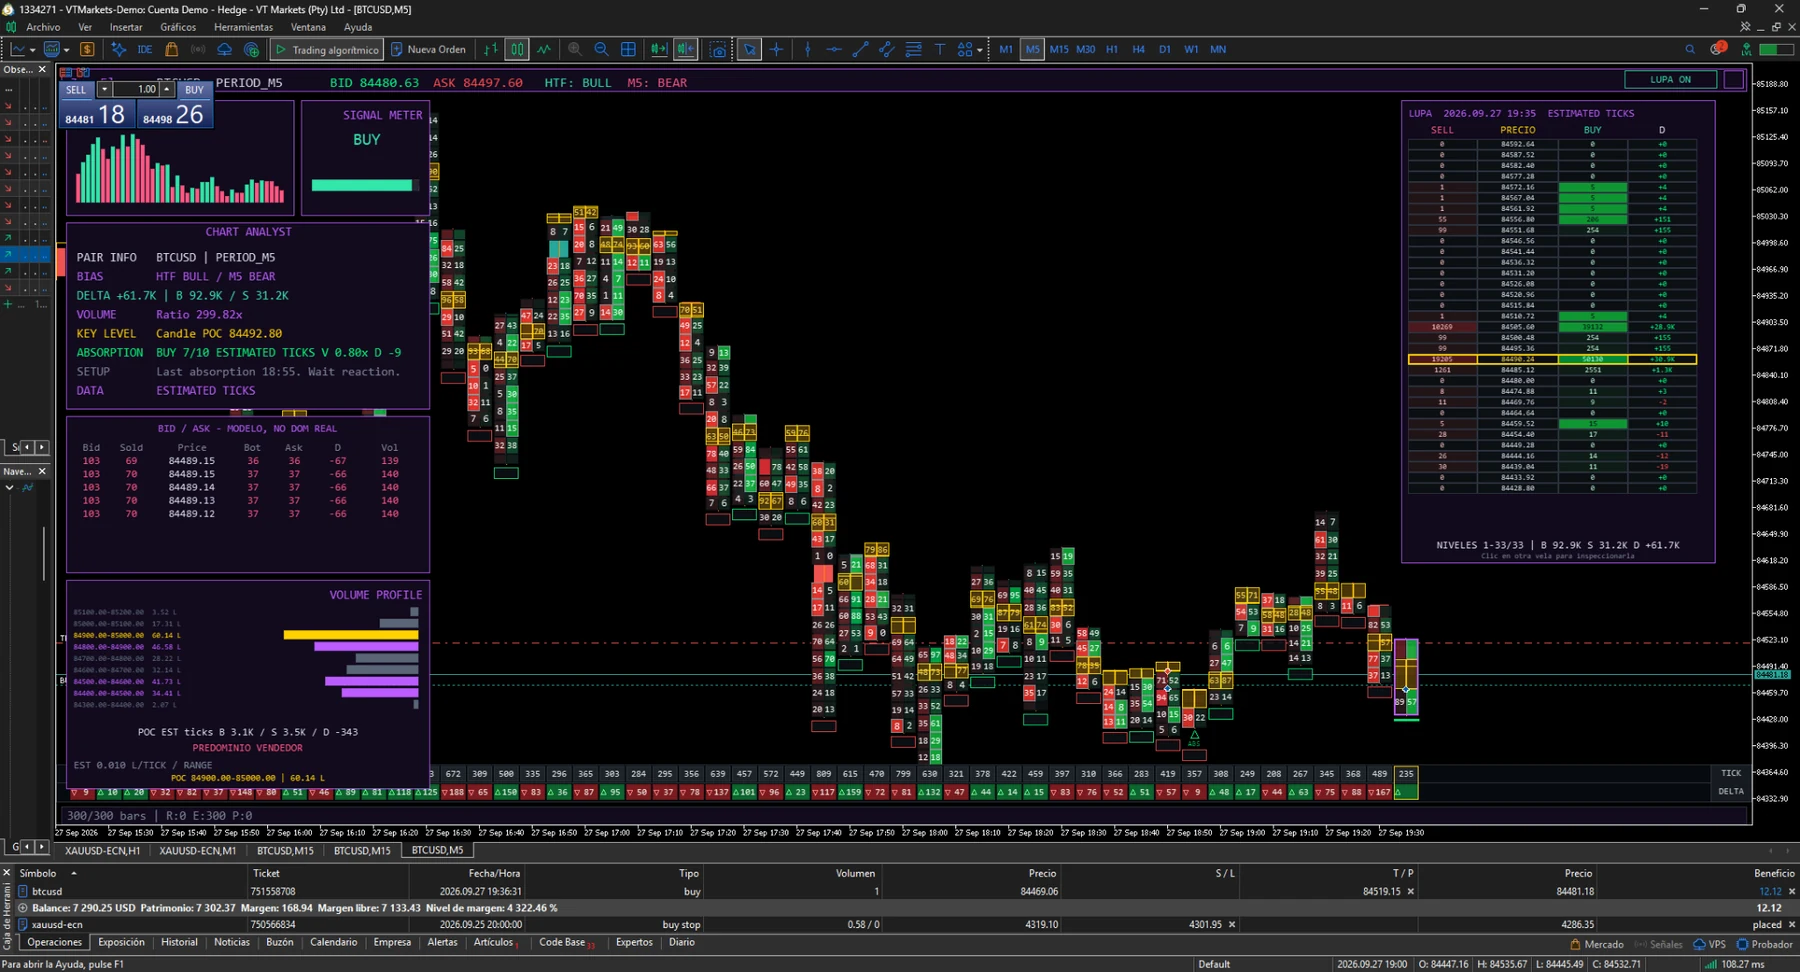
Task: Expand the new chart dropdown arrow
Action: (x=32, y=49)
